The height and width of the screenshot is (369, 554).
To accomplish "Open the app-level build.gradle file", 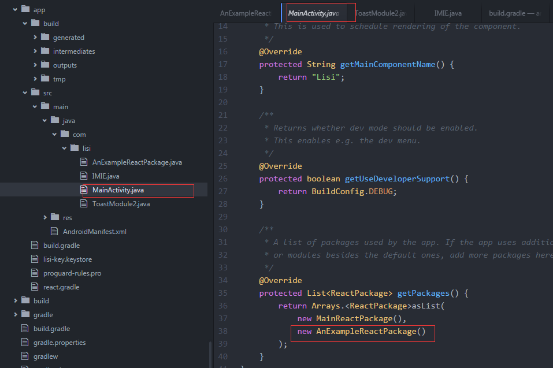I will pyautogui.click(x=61, y=245).
